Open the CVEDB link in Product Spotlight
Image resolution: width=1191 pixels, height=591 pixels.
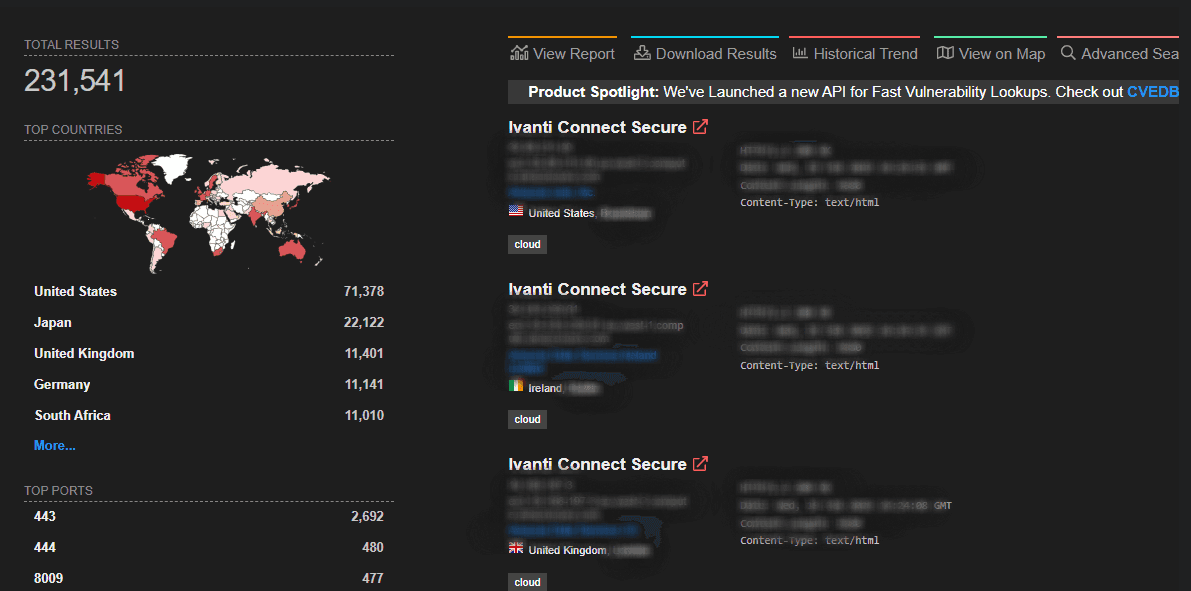click(x=1153, y=92)
